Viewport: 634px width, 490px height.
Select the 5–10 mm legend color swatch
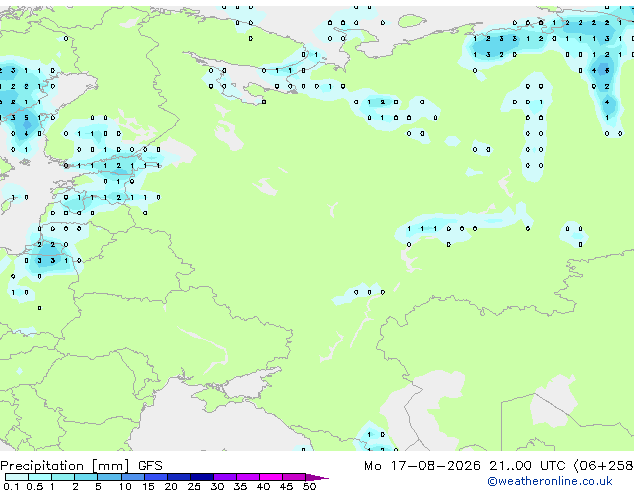pyautogui.click(x=109, y=477)
